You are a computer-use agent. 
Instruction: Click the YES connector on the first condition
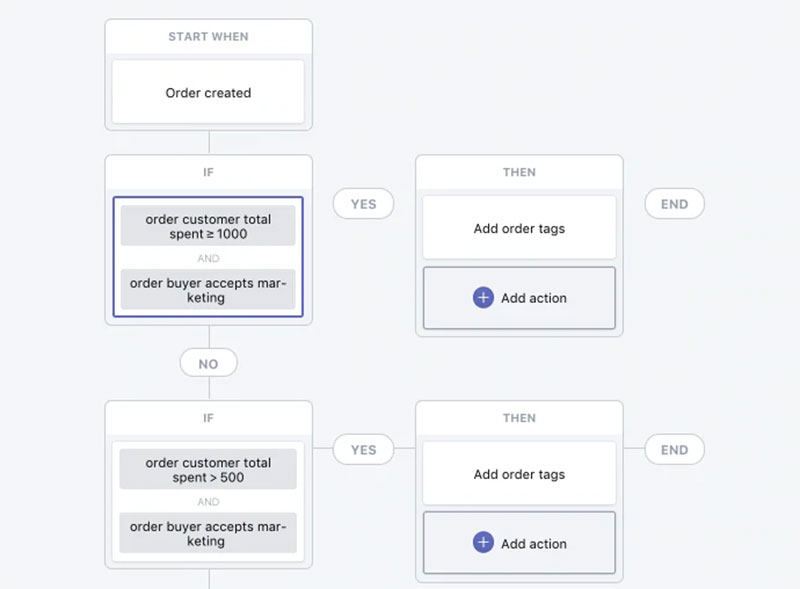click(x=363, y=204)
